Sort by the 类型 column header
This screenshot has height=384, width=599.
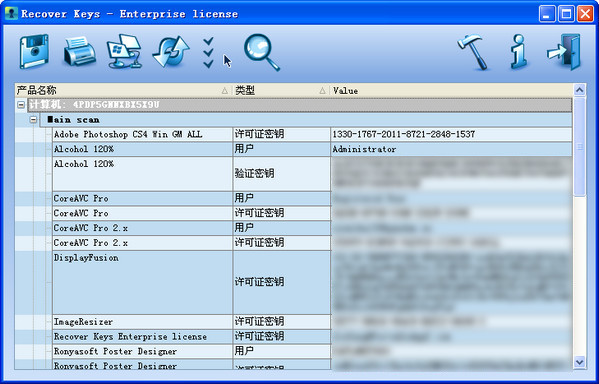click(x=281, y=90)
